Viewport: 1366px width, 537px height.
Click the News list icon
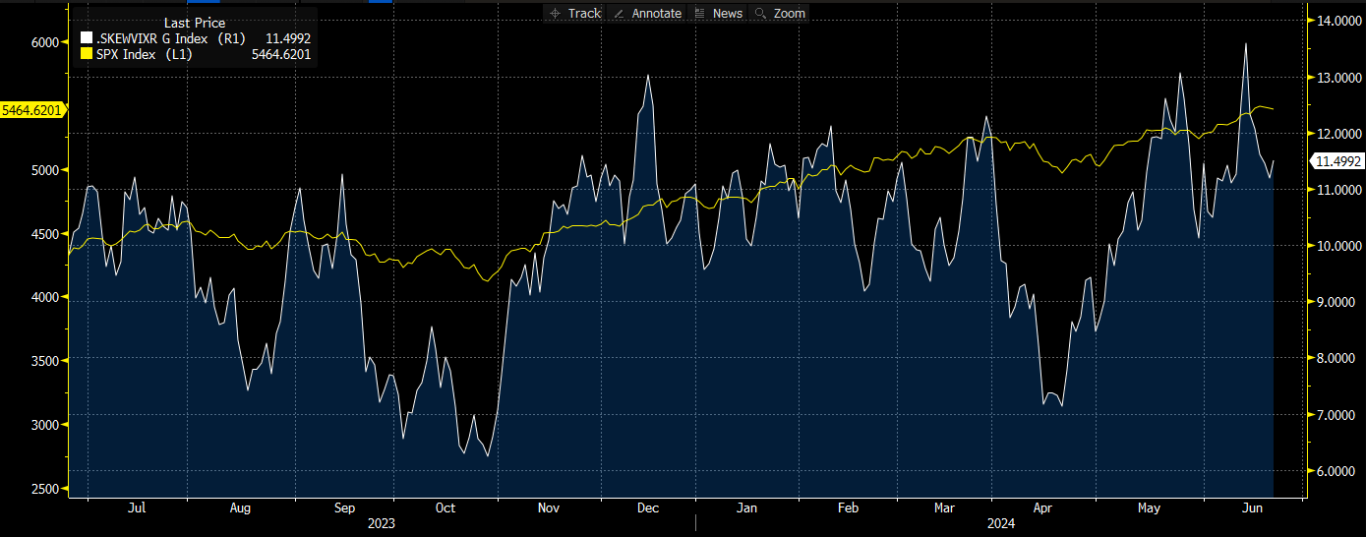click(700, 13)
